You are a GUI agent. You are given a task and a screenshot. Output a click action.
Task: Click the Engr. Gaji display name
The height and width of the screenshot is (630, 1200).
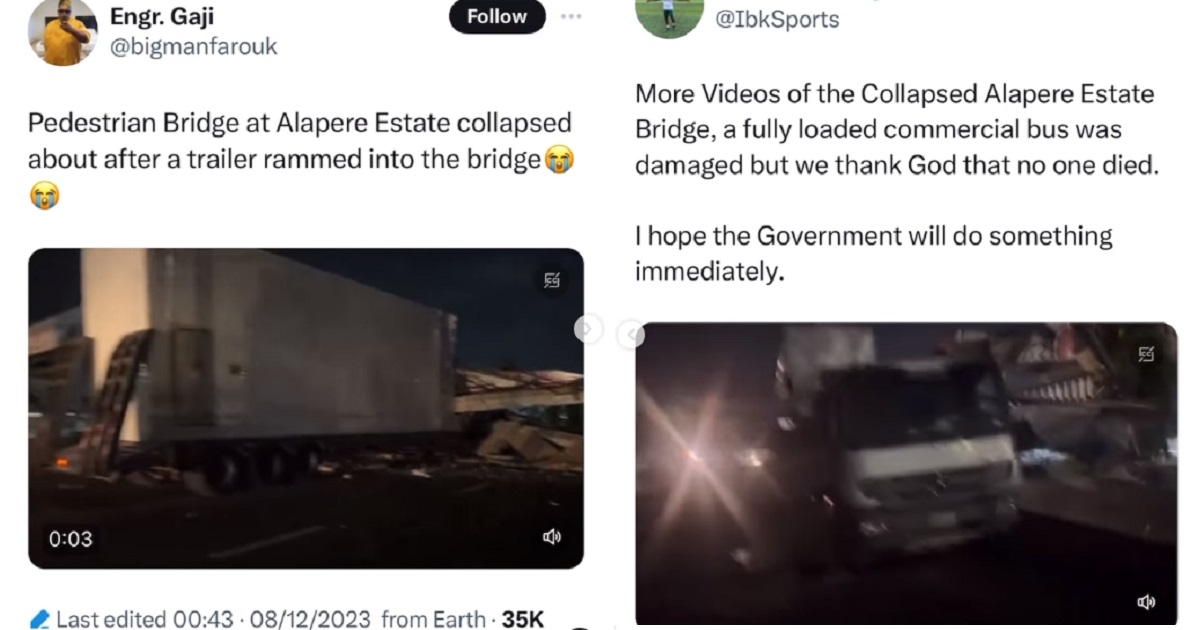coord(163,17)
